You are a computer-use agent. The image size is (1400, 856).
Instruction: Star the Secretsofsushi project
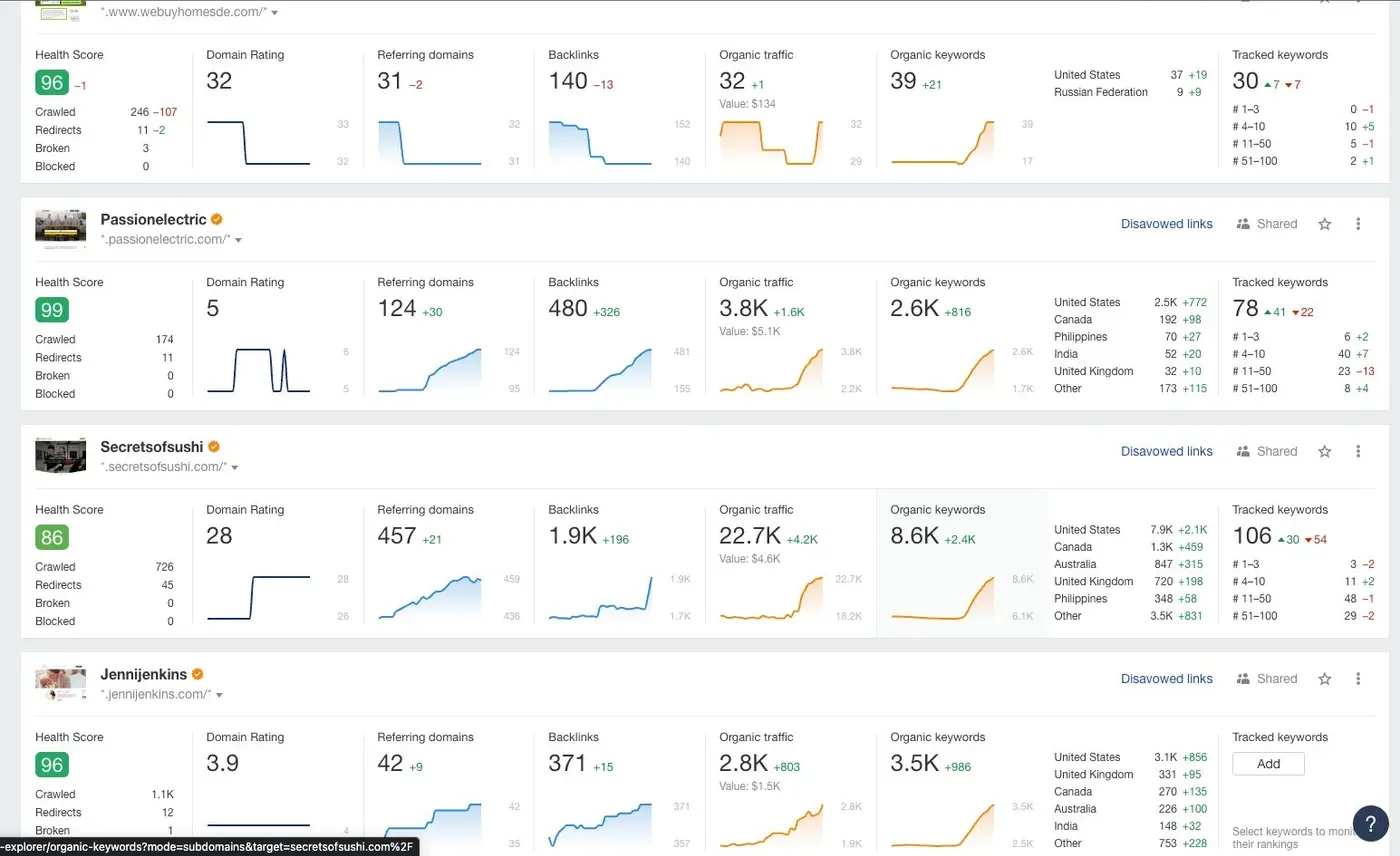point(1325,451)
